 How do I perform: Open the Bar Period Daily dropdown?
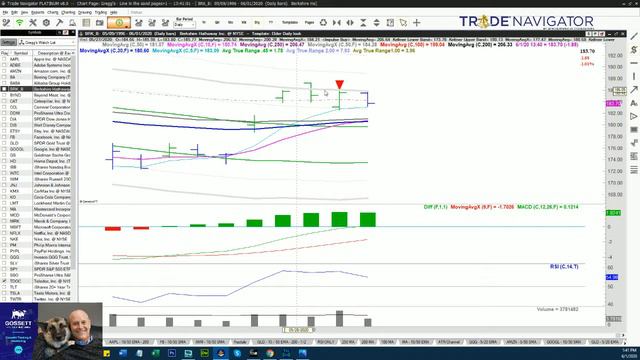(184, 25)
